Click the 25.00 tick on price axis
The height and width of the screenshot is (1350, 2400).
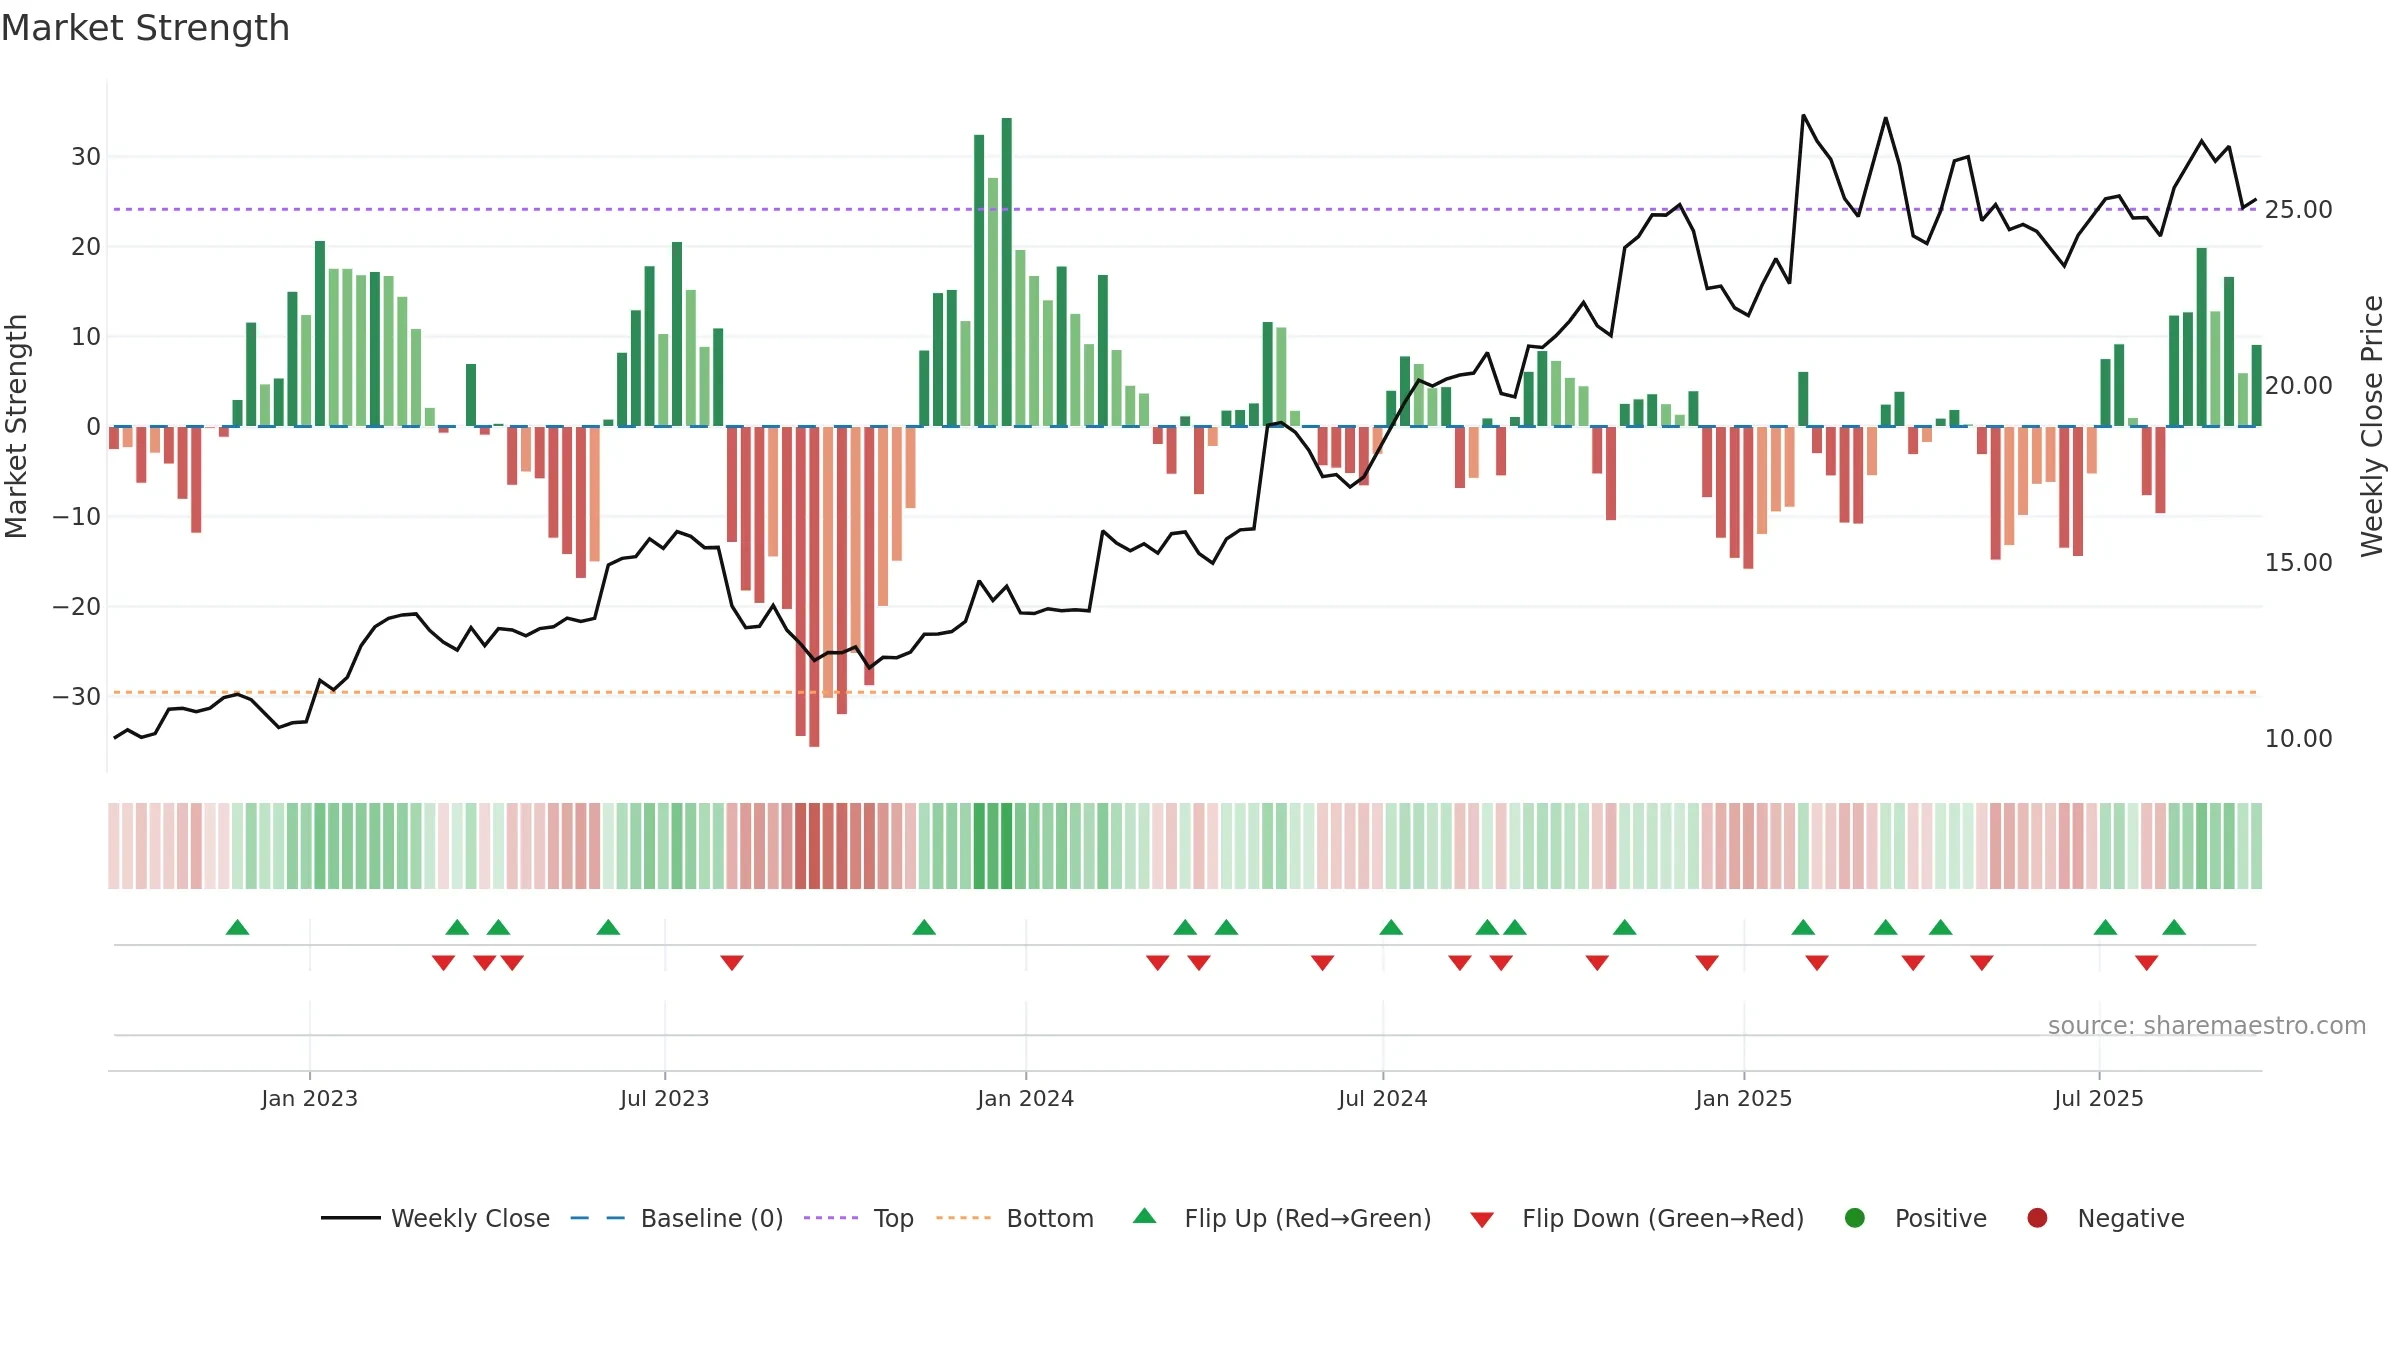point(2298,210)
